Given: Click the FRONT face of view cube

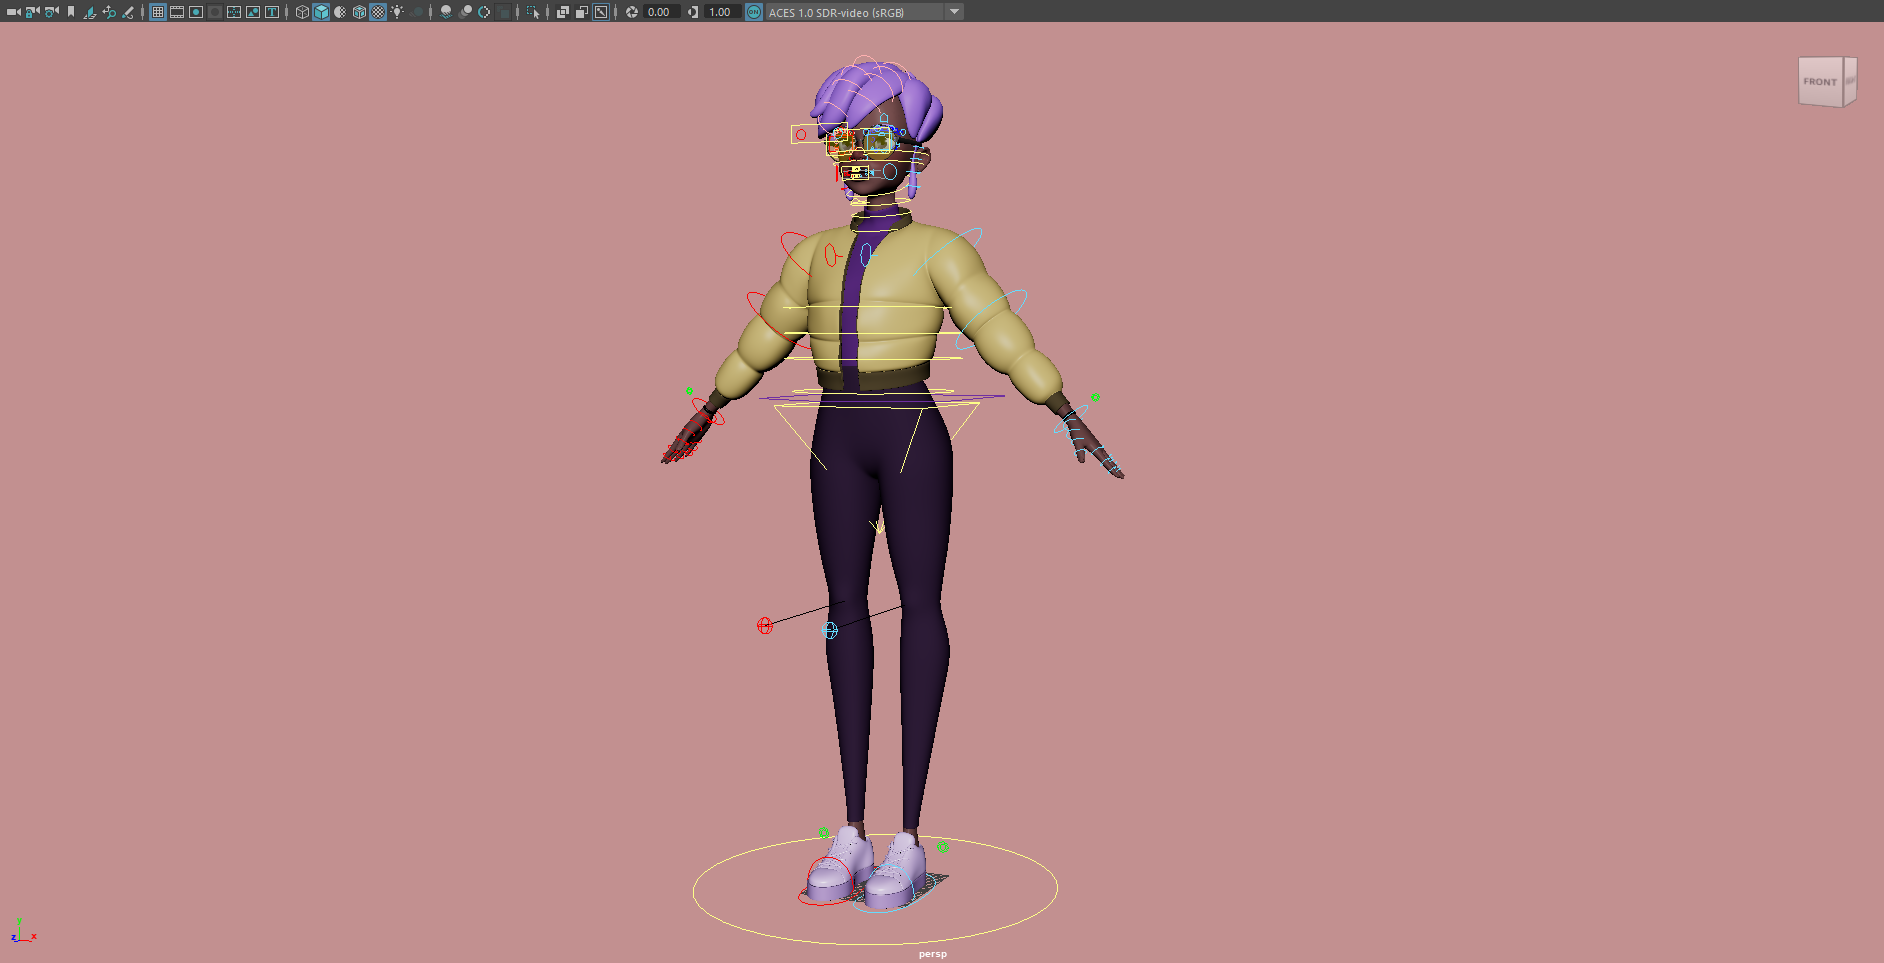Looking at the screenshot, I should click(x=1820, y=82).
